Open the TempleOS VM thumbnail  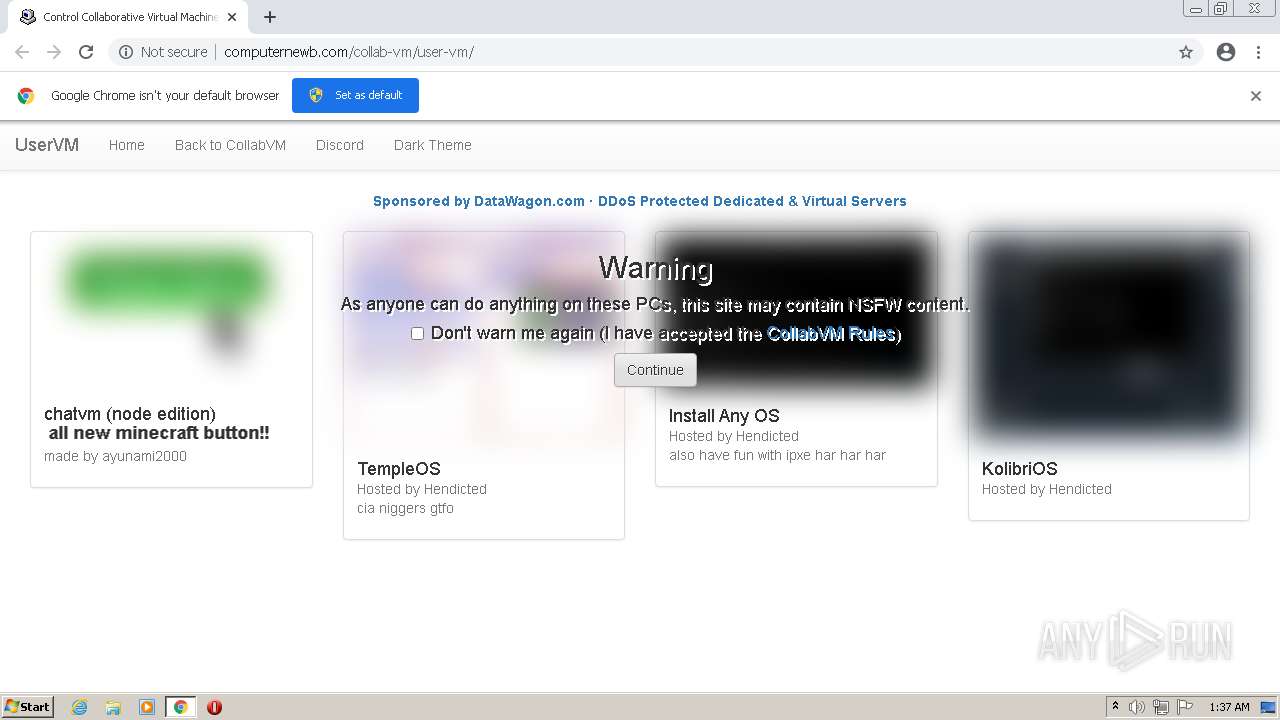click(x=484, y=342)
